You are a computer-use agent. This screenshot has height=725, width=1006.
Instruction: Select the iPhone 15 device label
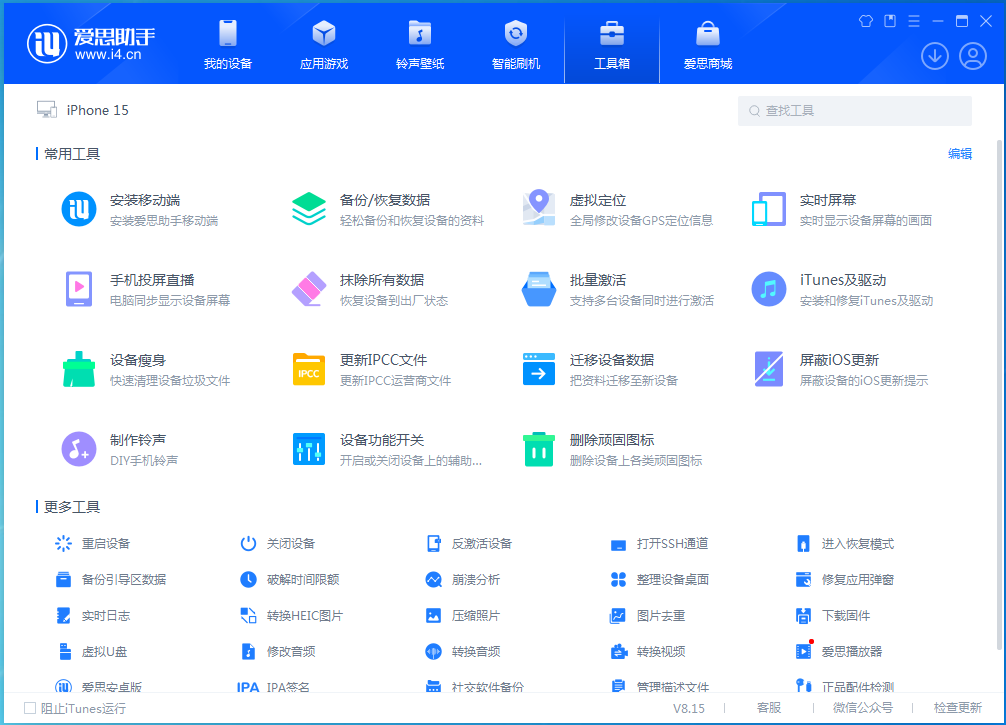tap(98, 110)
